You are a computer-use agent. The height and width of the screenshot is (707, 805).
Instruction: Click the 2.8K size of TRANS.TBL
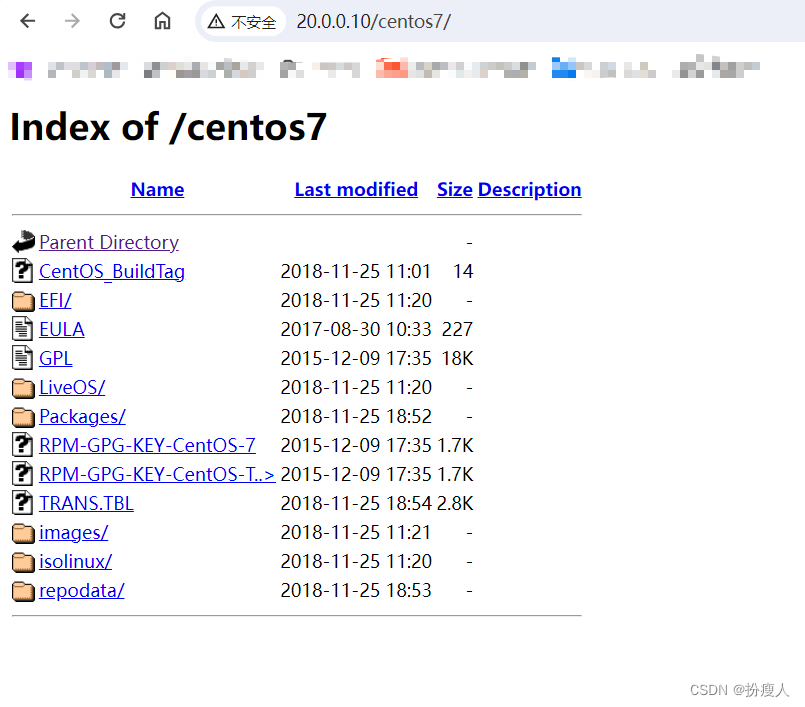pyautogui.click(x=455, y=504)
